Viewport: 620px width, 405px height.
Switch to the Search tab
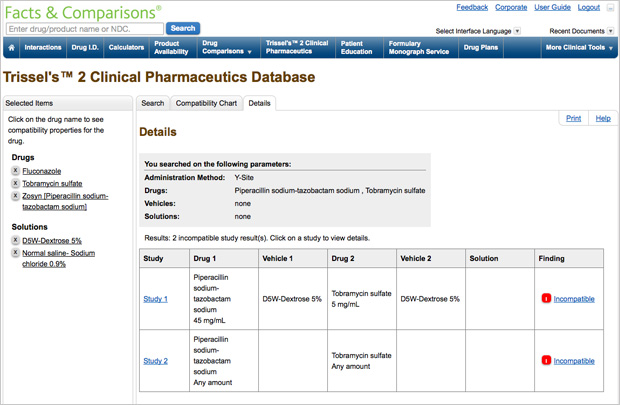[153, 103]
